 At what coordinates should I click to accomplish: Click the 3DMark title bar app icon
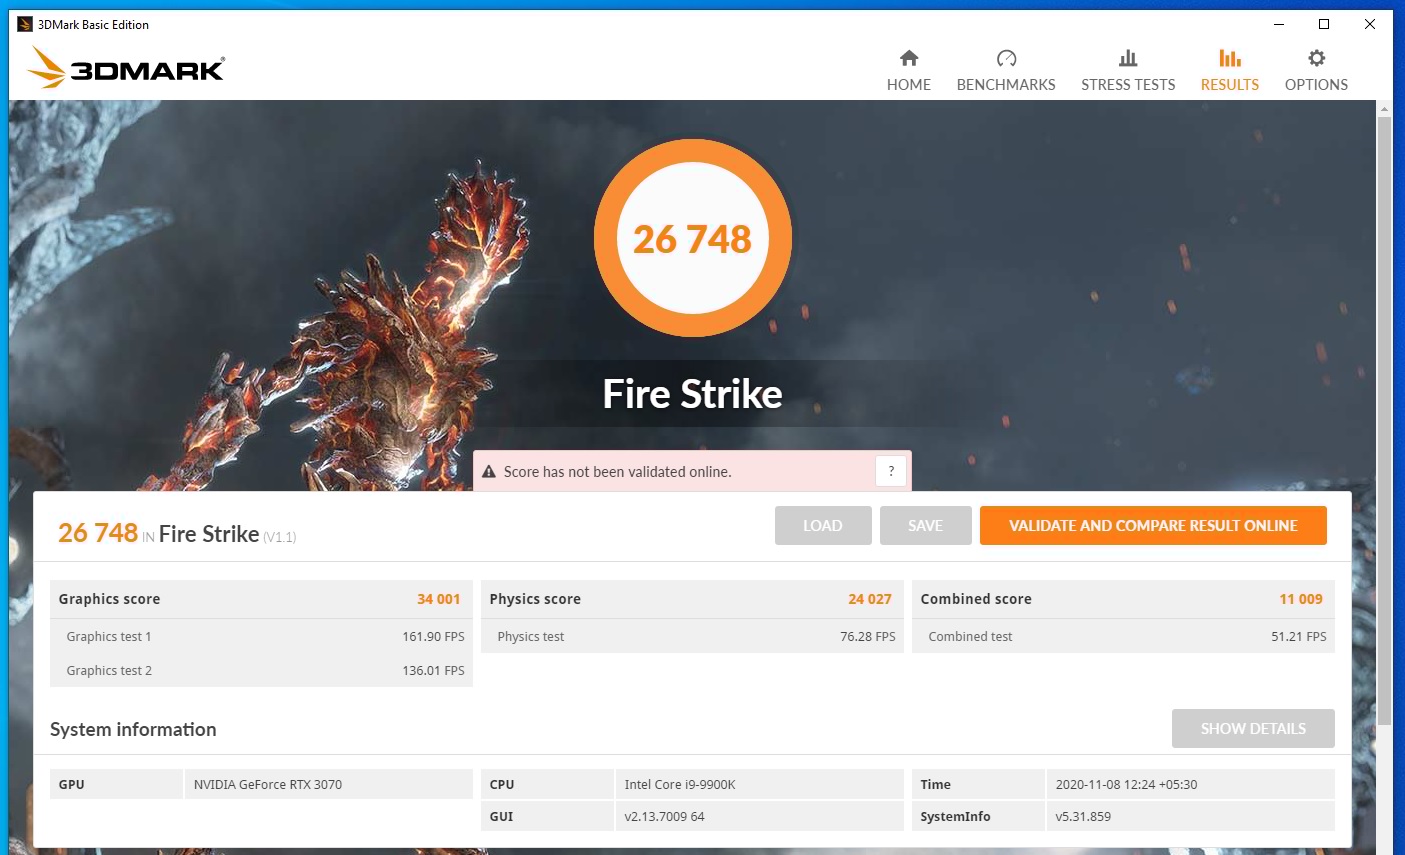(x=25, y=24)
